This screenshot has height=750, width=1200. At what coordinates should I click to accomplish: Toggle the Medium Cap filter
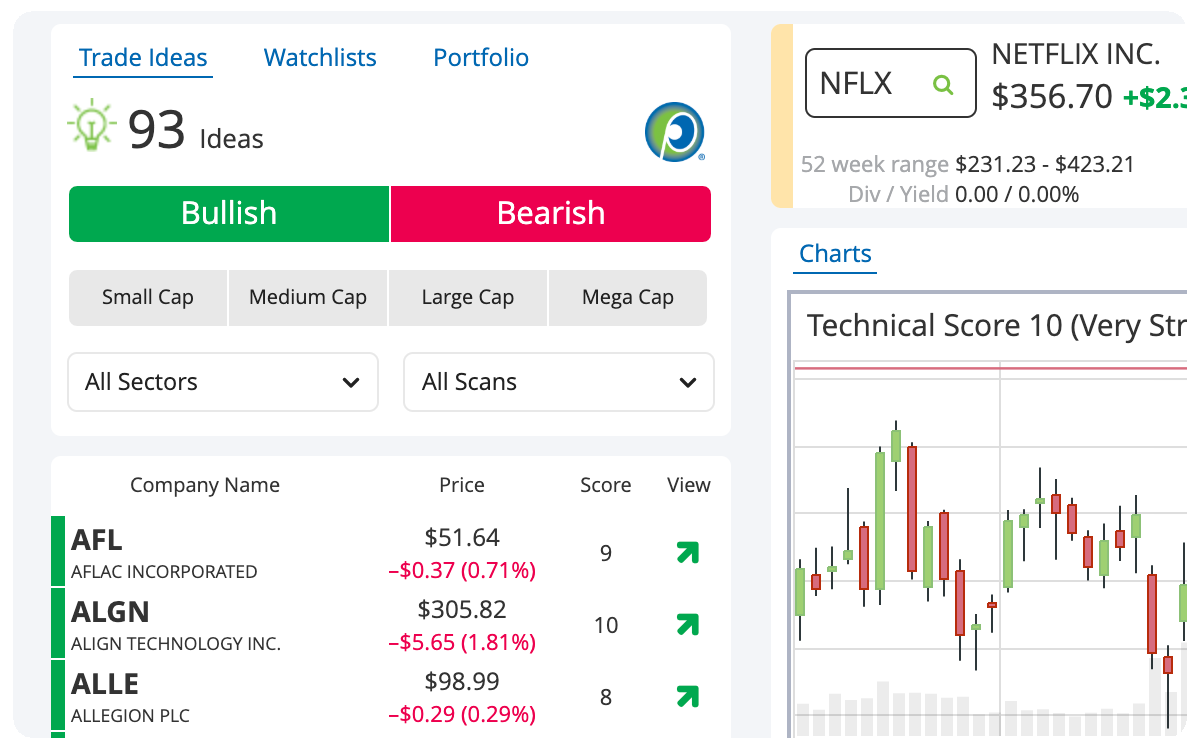308,298
